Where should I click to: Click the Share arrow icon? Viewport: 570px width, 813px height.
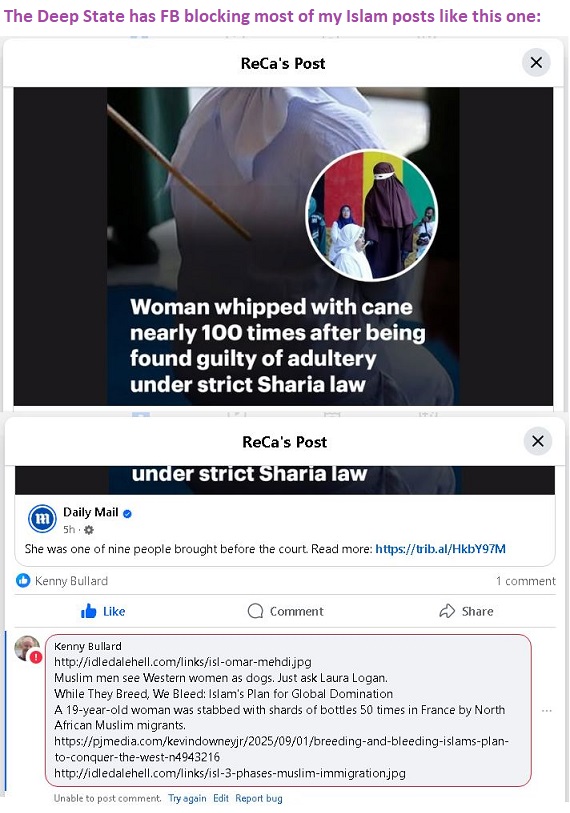[447, 611]
